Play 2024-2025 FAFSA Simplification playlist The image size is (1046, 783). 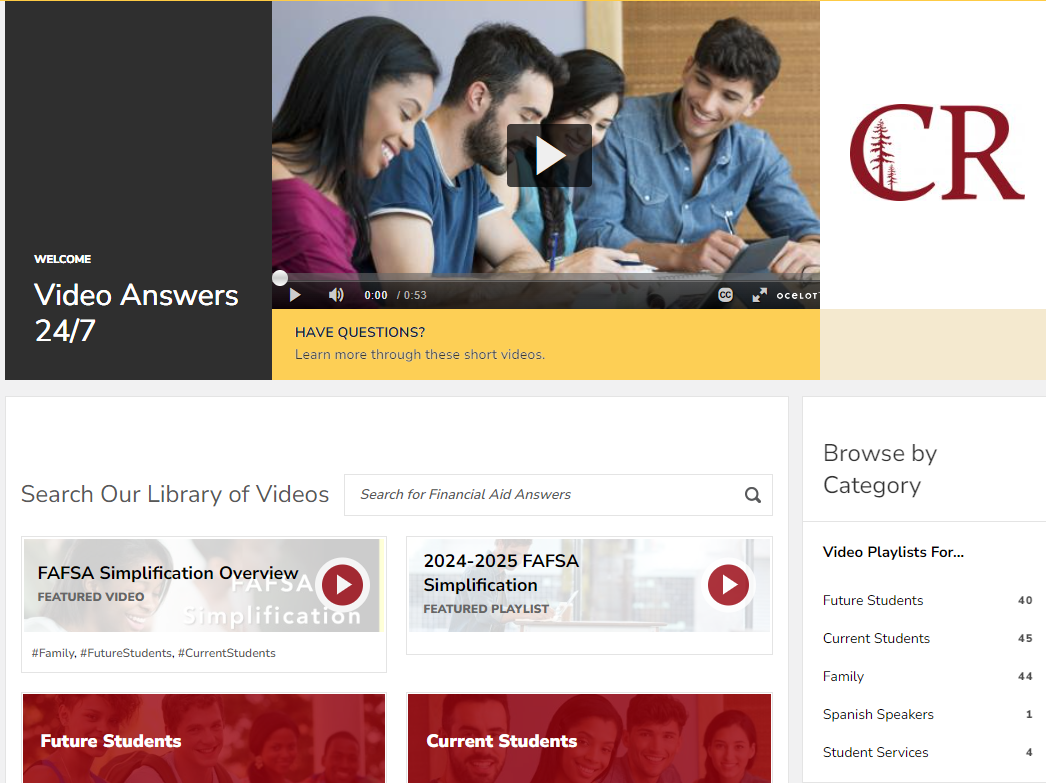(728, 585)
